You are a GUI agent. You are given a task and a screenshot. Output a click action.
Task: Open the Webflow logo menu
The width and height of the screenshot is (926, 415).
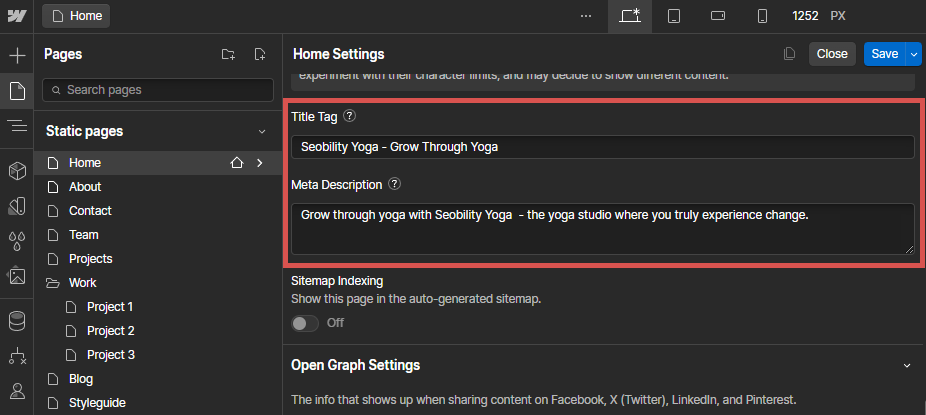point(17,16)
